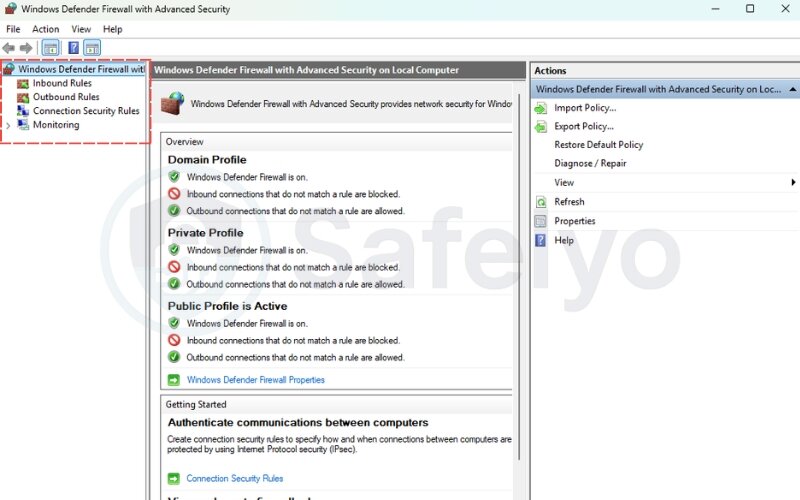Open Windows Defender Firewall Properties link
800x500 pixels.
[255, 380]
